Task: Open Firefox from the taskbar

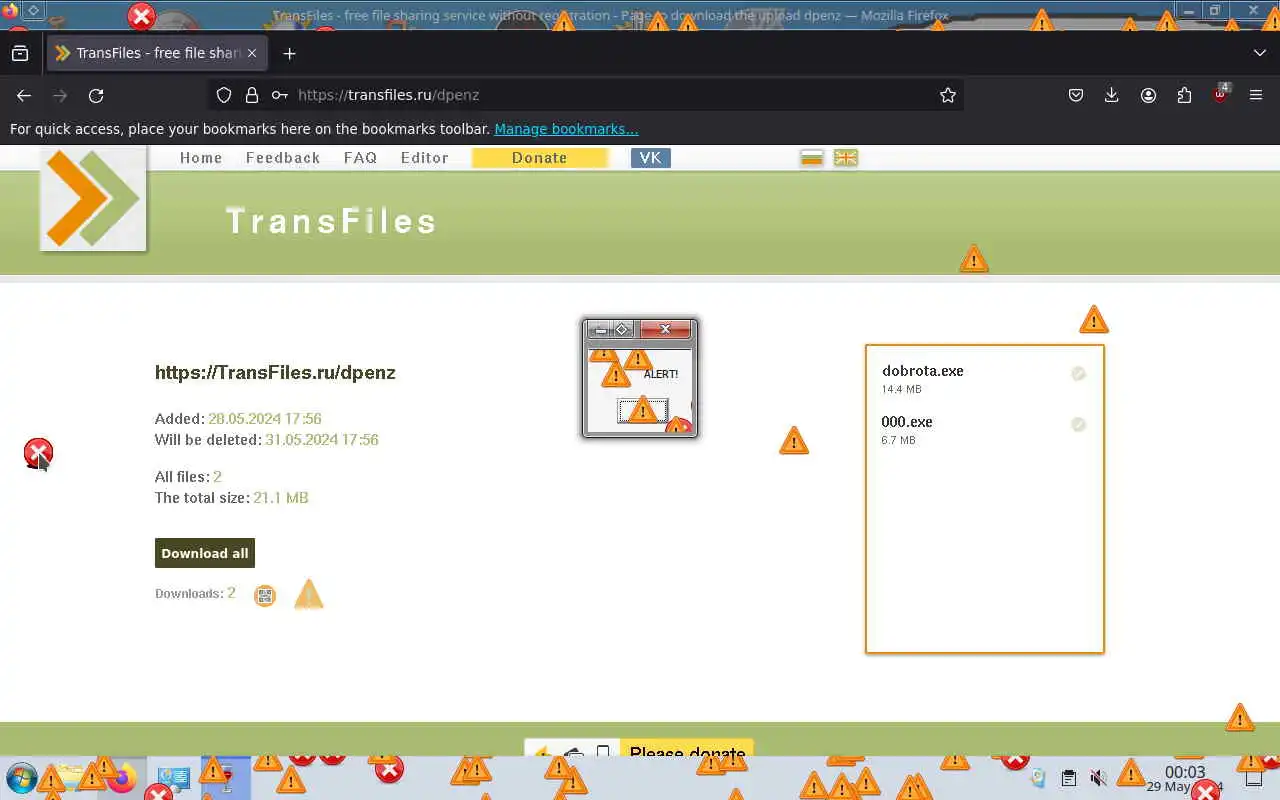Action: (122, 778)
